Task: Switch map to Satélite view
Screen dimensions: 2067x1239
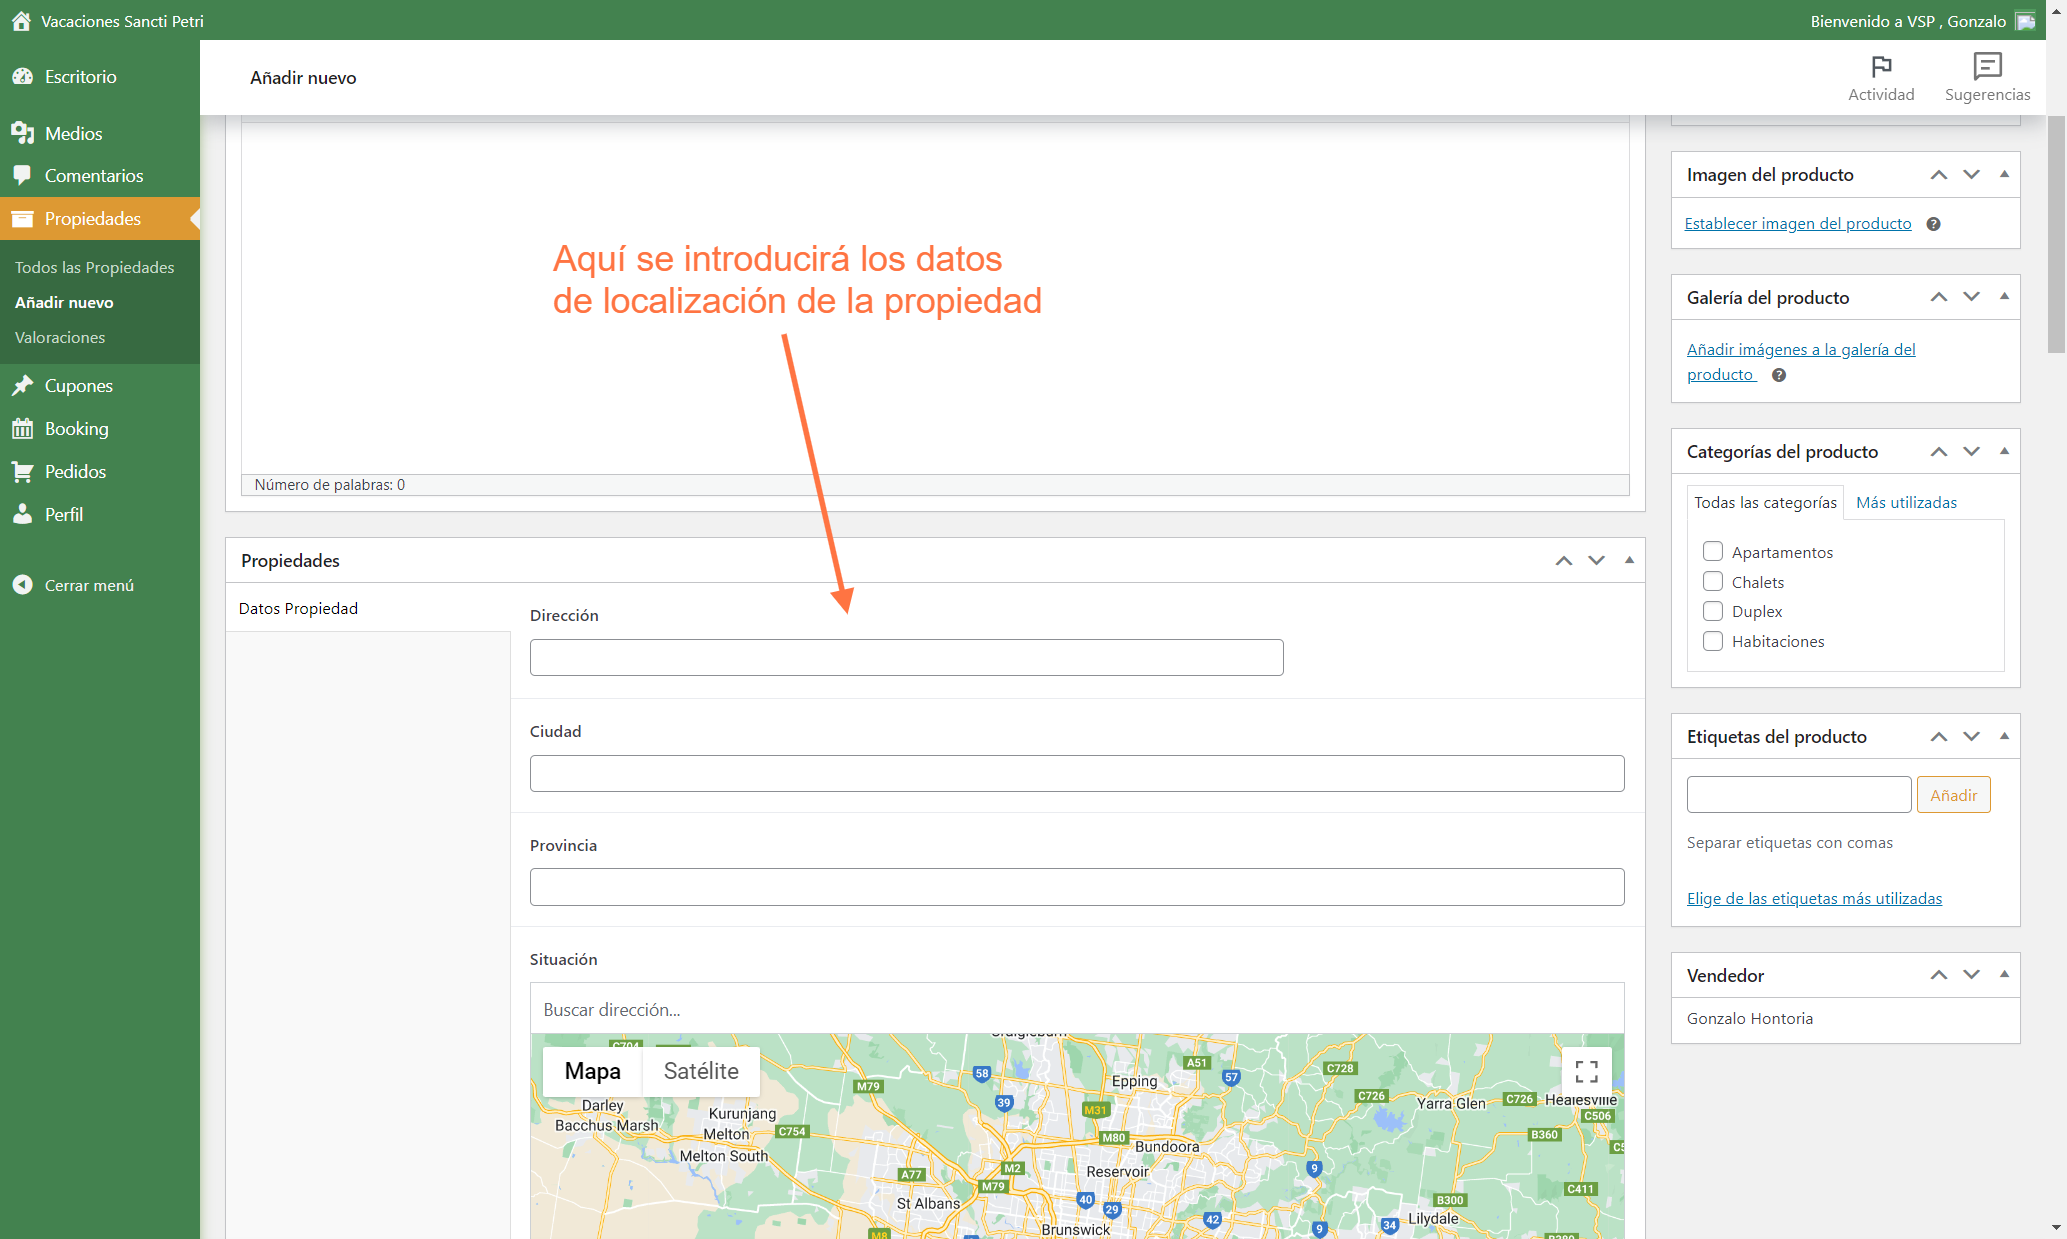Action: [x=701, y=1071]
